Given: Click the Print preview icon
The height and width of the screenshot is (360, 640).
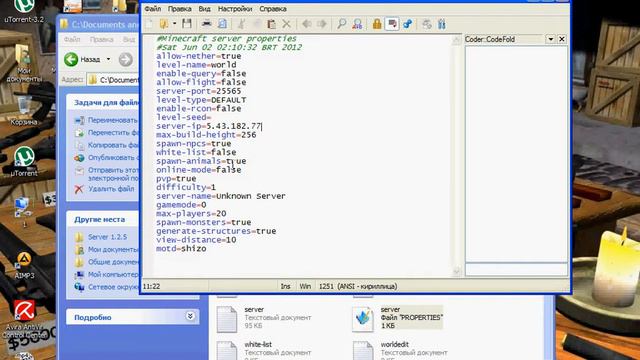Looking at the screenshot, I should pyautogui.click(x=222, y=24).
